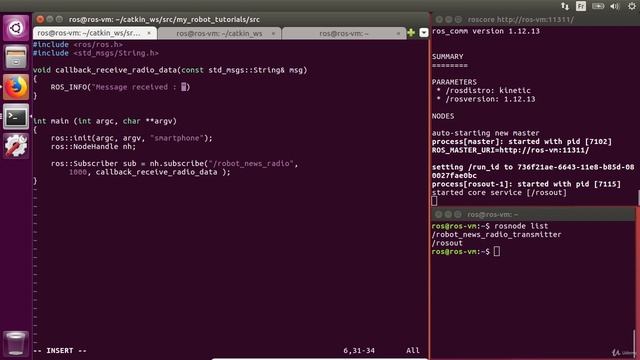Screen dimensions: 640x360
Task: Add a new terminal tab with plus icon
Action: (411, 33)
